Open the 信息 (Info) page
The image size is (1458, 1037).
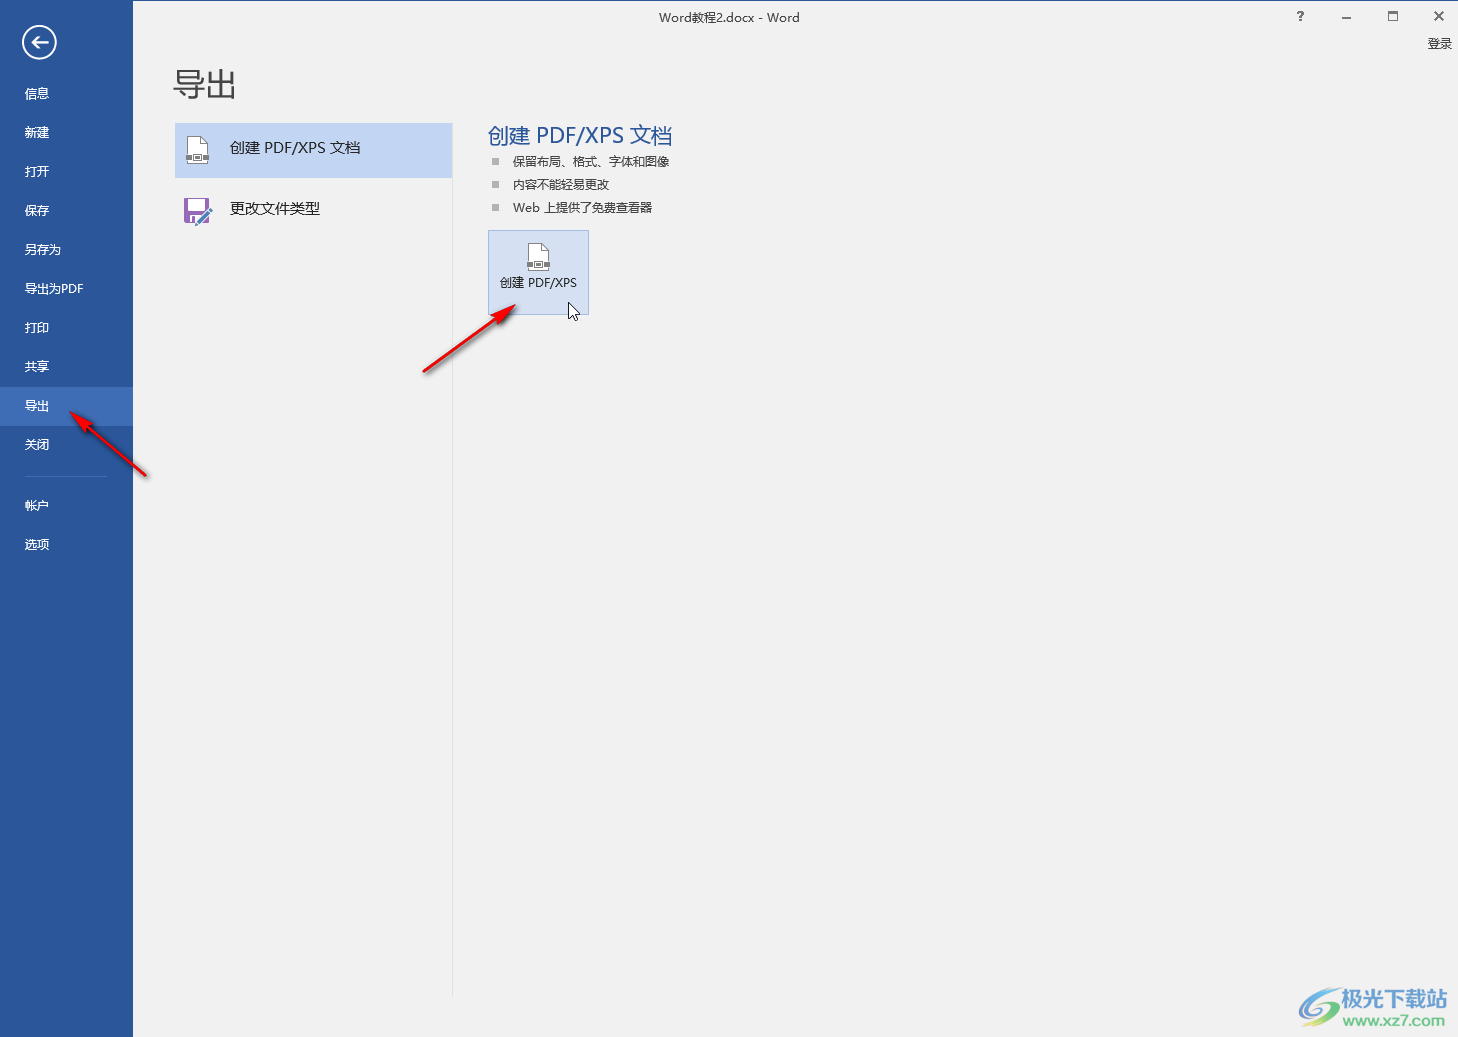tap(66, 93)
